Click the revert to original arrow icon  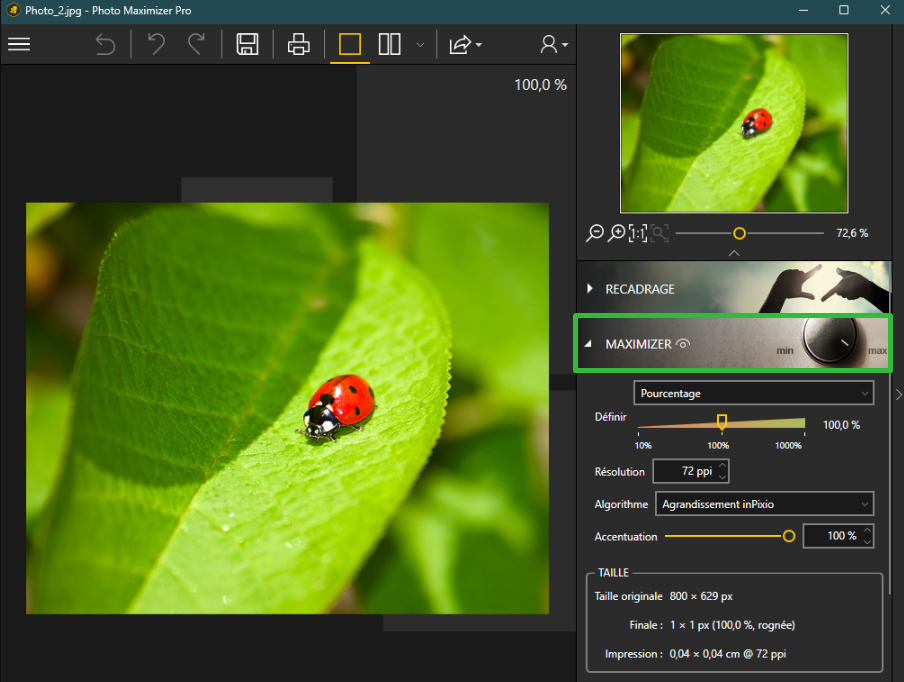(x=105, y=44)
